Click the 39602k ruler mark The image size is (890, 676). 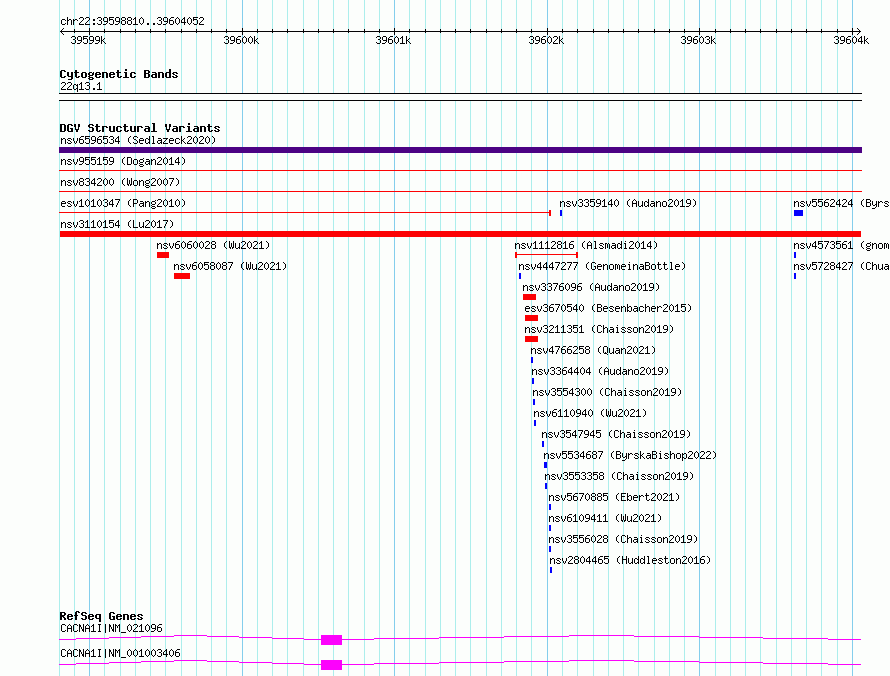point(546,40)
